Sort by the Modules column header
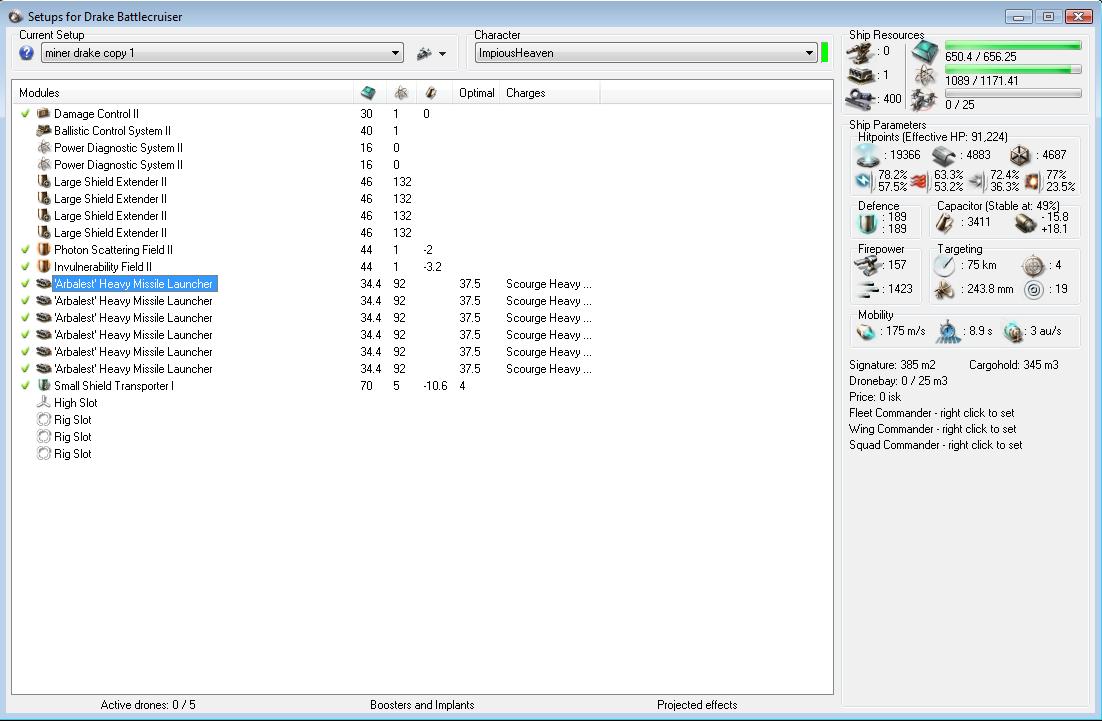This screenshot has width=1102, height=721. 183,93
